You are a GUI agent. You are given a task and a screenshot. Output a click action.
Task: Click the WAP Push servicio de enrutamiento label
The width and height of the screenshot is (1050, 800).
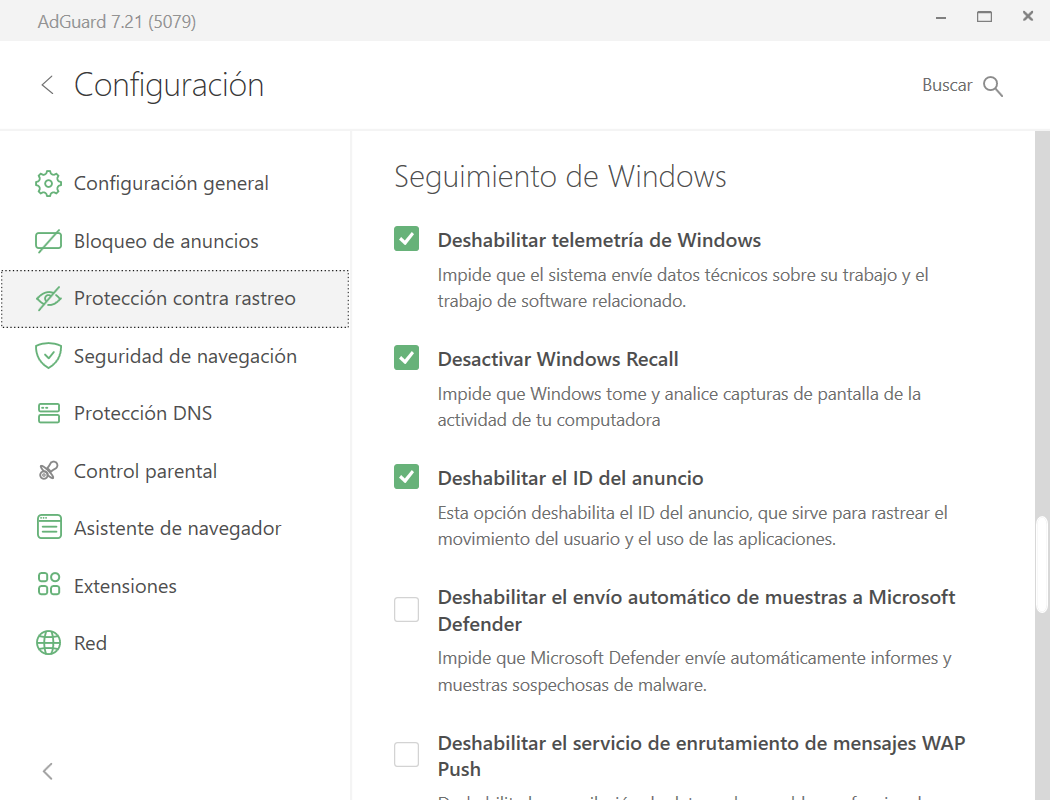pyautogui.click(x=701, y=756)
